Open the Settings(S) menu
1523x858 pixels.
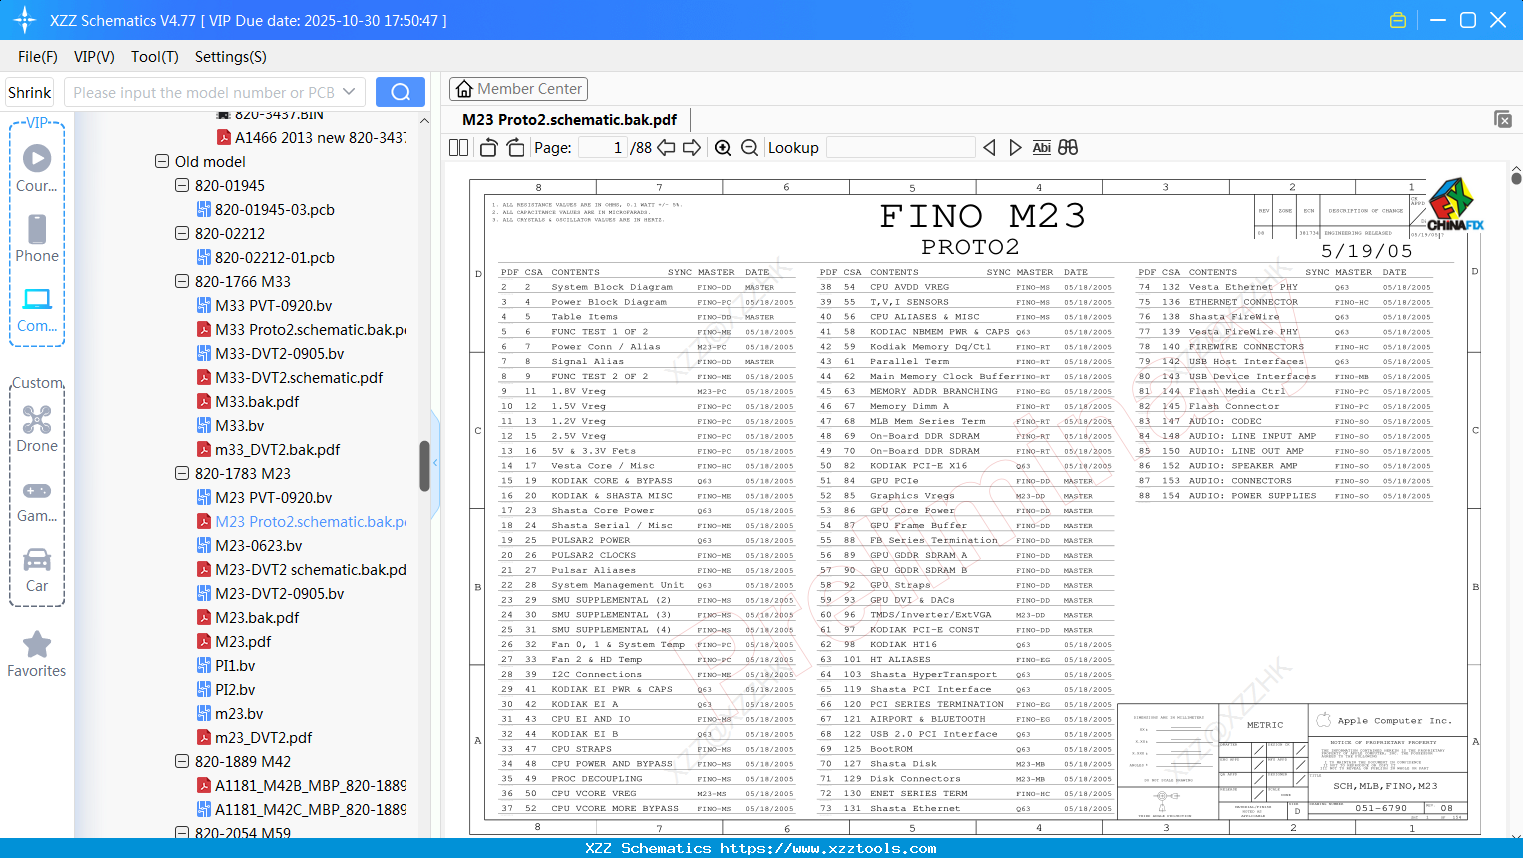tap(231, 57)
